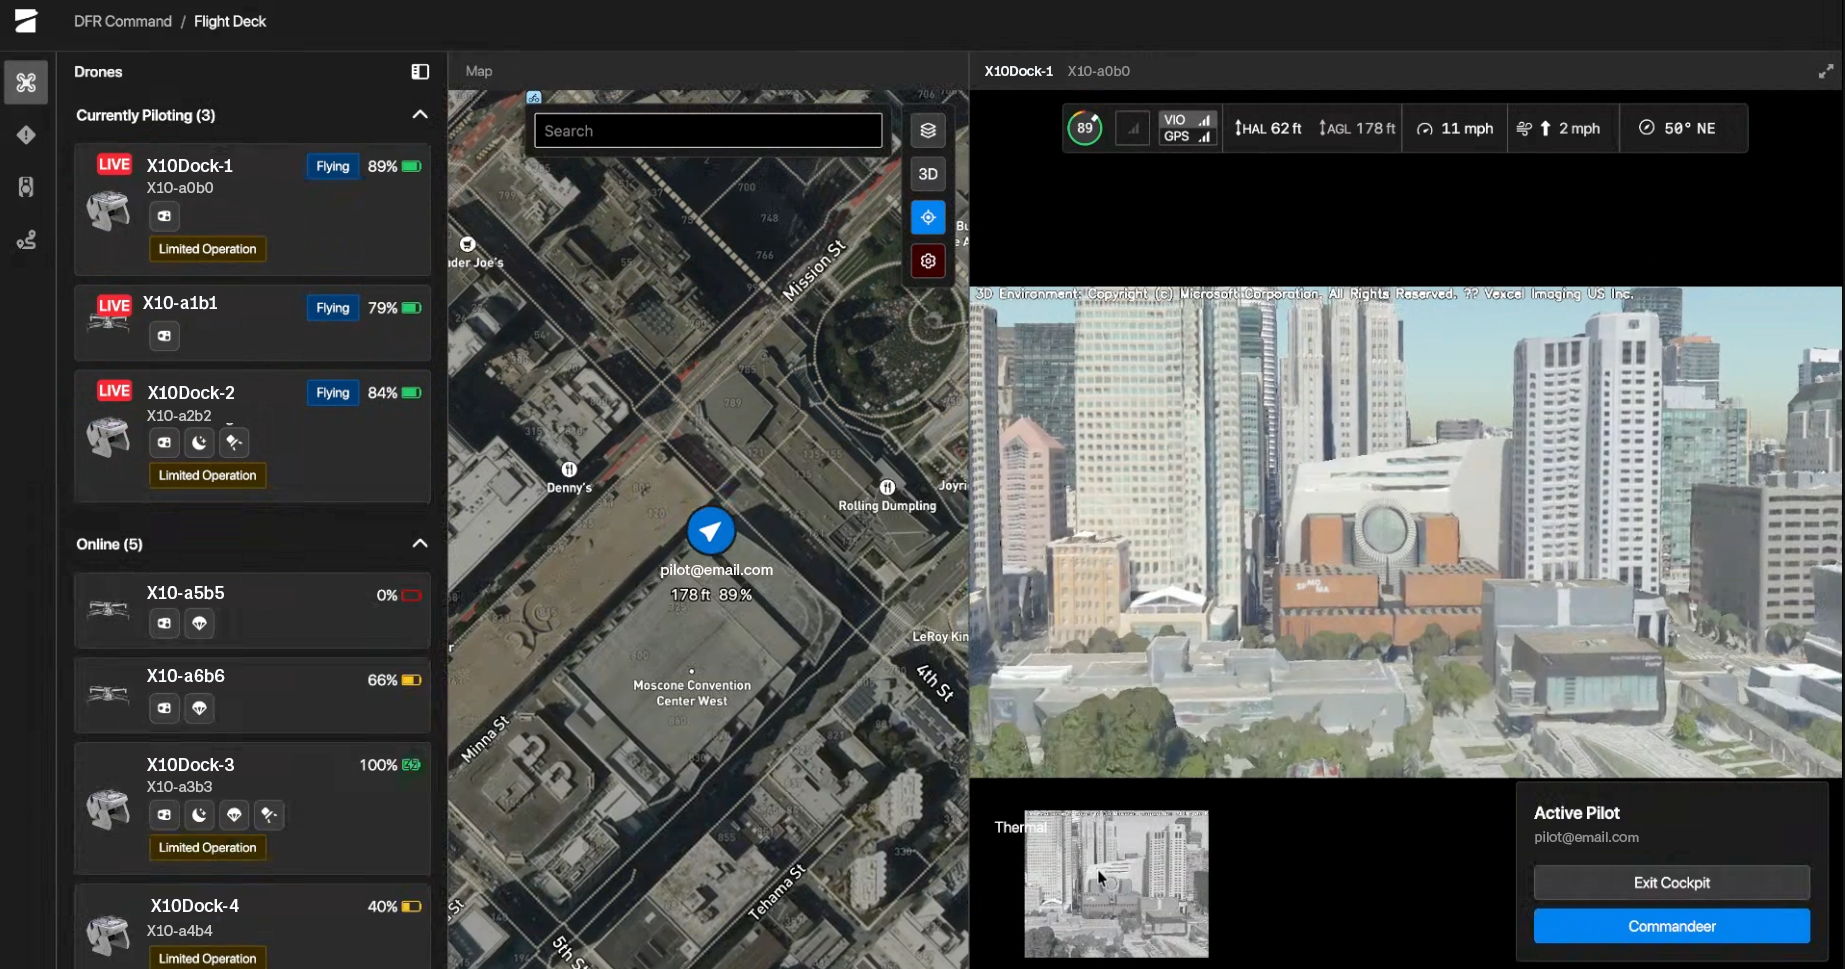
Task: Click the camera attachment icon on X10Dock-1
Action: point(164,216)
